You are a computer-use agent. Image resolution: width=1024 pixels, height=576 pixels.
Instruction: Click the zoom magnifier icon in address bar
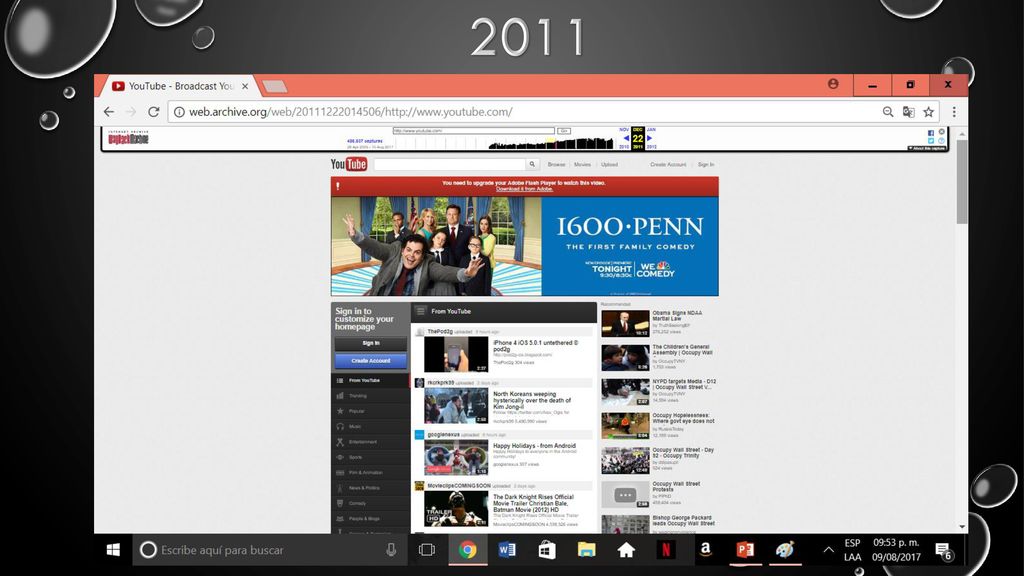(x=888, y=112)
